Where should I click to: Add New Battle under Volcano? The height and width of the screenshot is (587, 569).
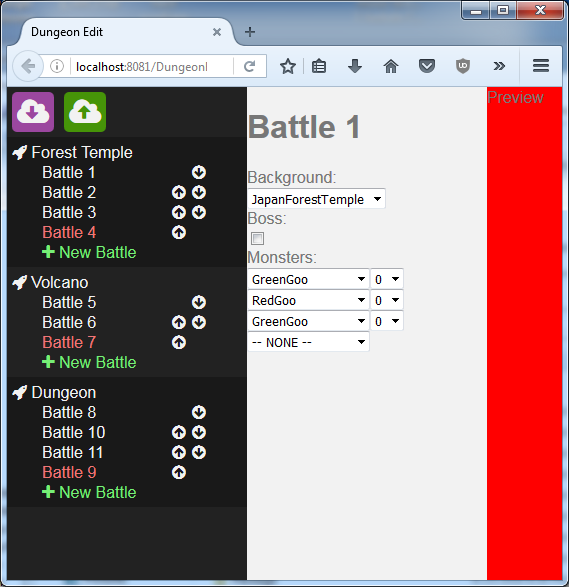pyautogui.click(x=89, y=362)
